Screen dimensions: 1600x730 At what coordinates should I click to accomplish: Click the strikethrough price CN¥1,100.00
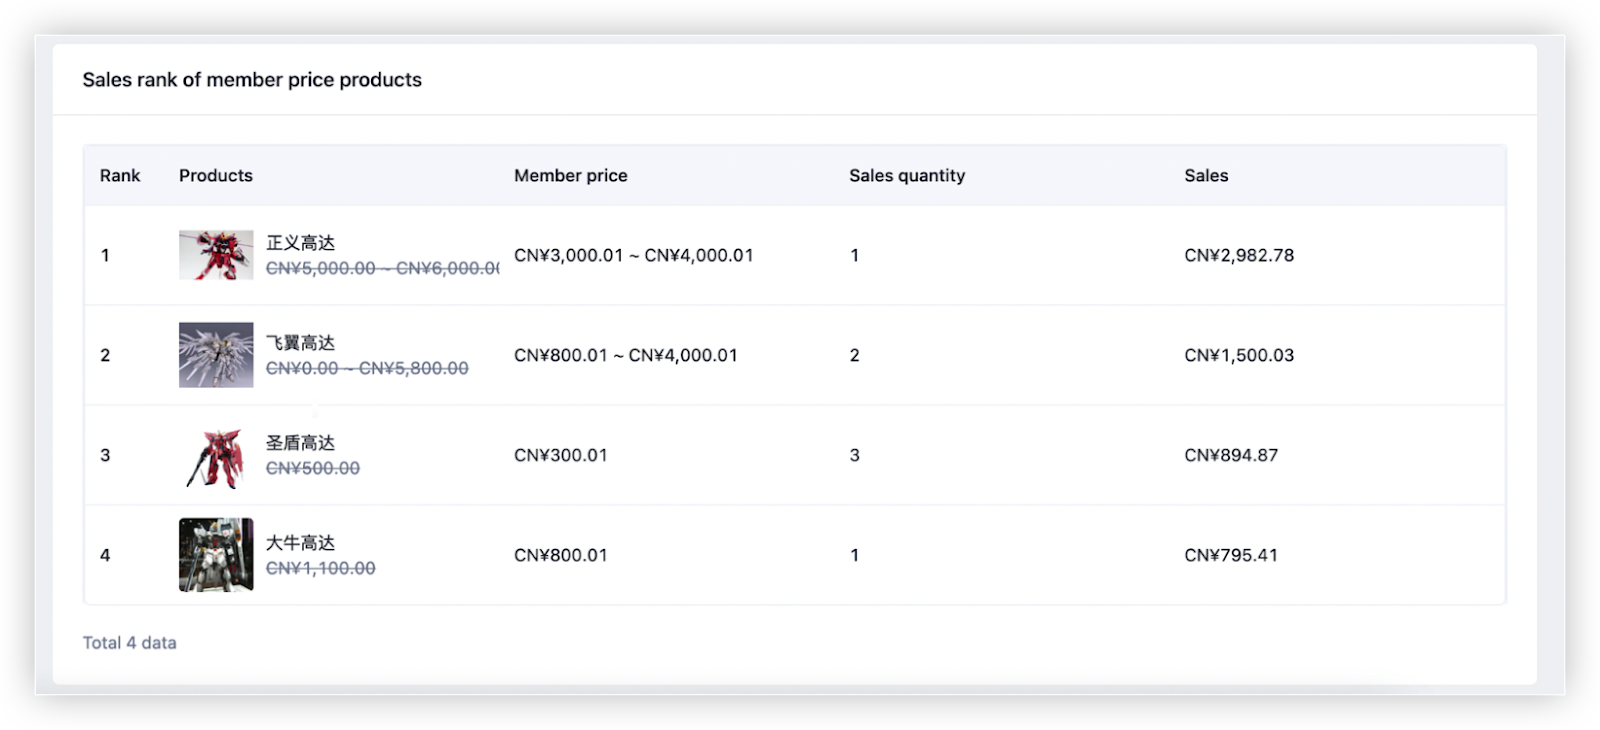click(321, 568)
